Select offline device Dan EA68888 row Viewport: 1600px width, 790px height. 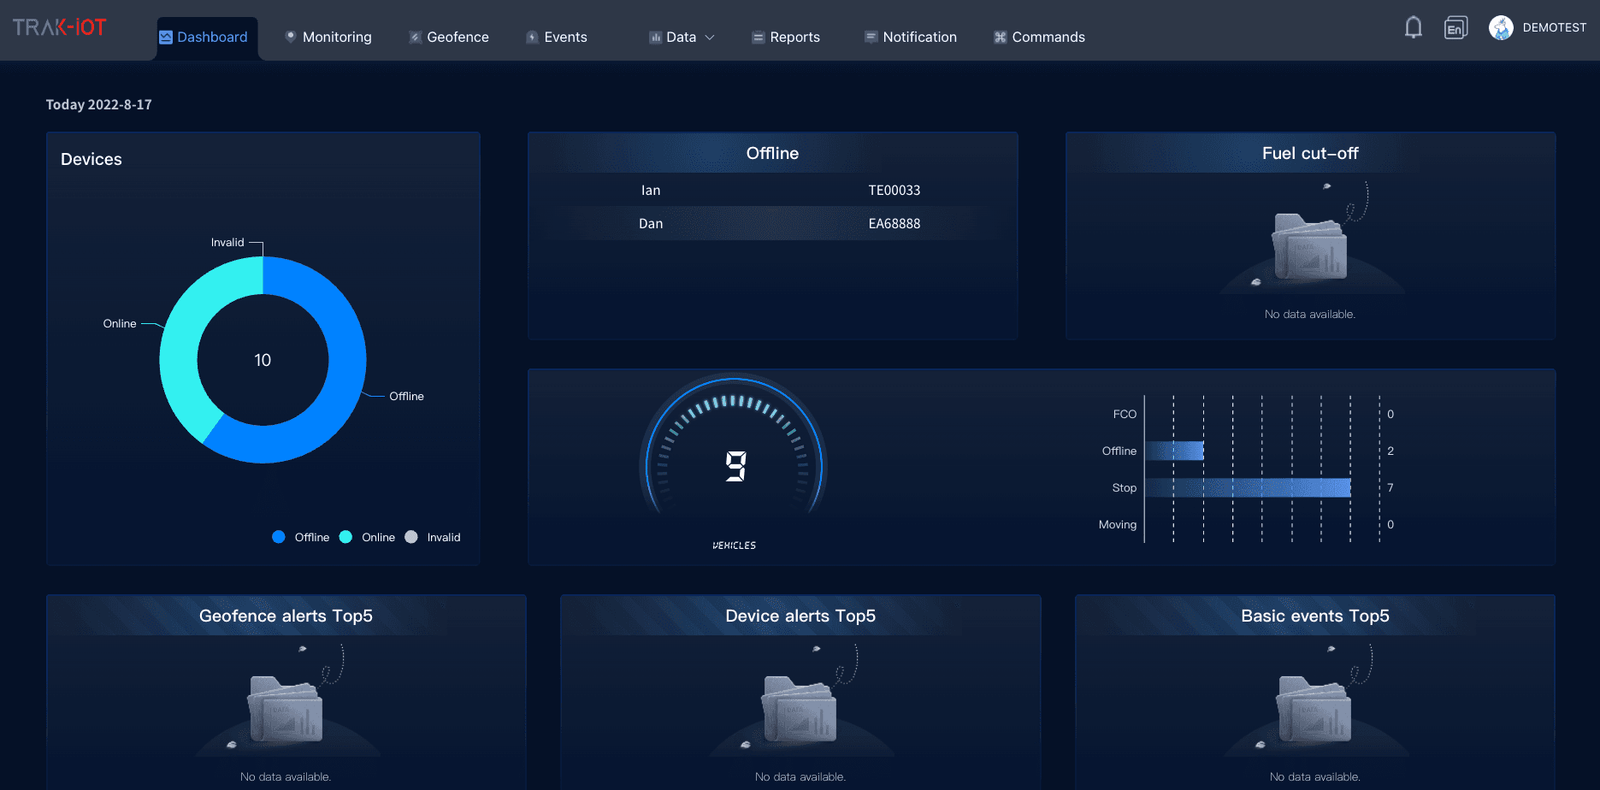pyautogui.click(x=773, y=223)
